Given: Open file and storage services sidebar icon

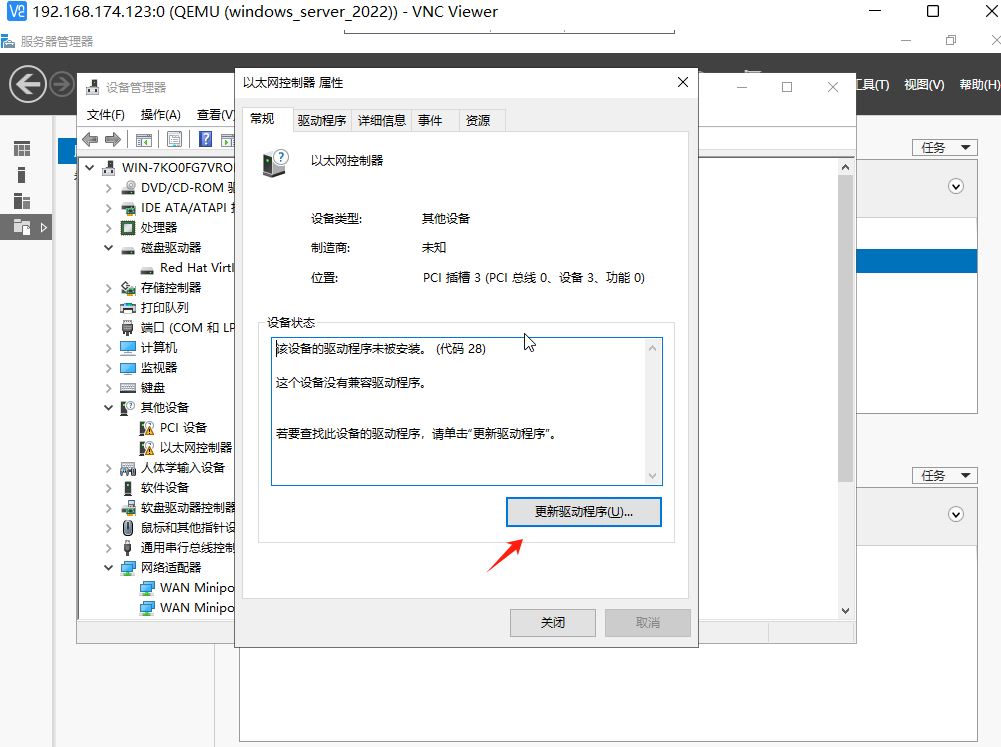Looking at the screenshot, I should coord(22,227).
